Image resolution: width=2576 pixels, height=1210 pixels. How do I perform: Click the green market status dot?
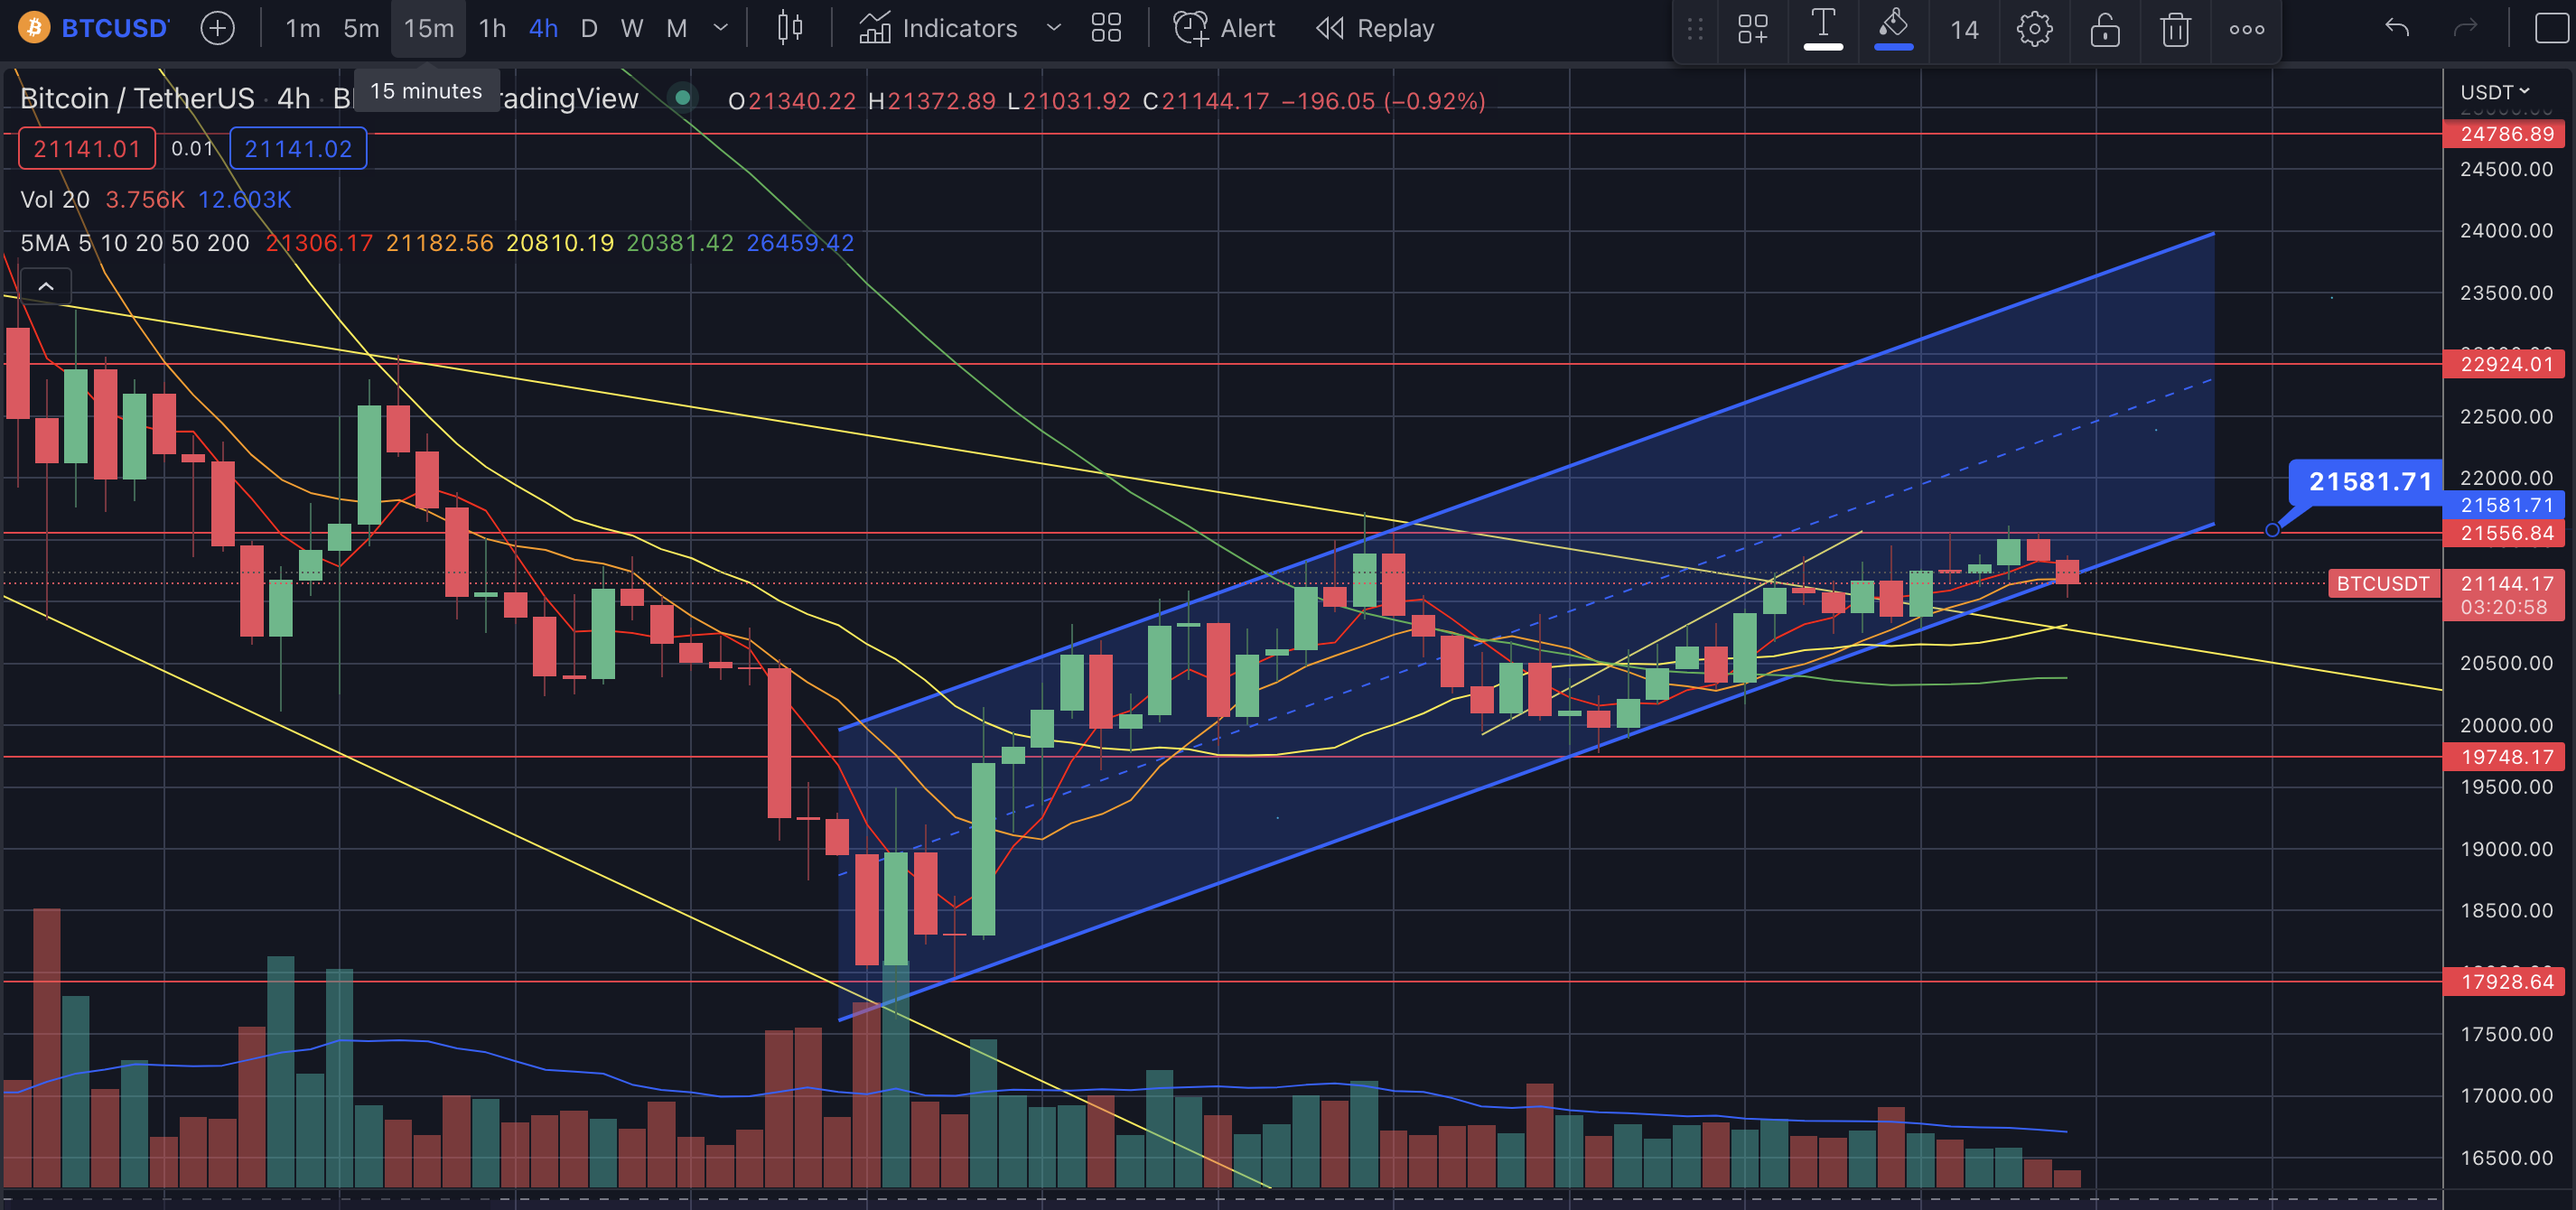pyautogui.click(x=682, y=98)
